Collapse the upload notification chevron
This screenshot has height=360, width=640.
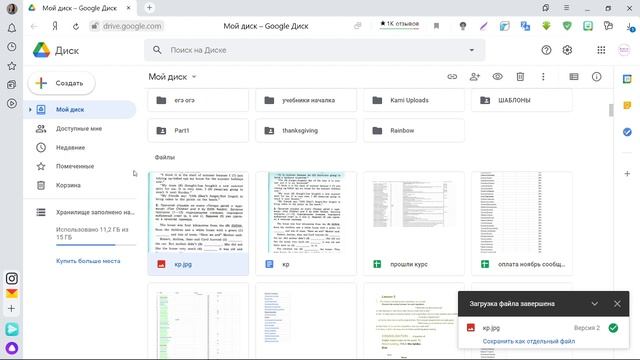pyautogui.click(x=595, y=304)
